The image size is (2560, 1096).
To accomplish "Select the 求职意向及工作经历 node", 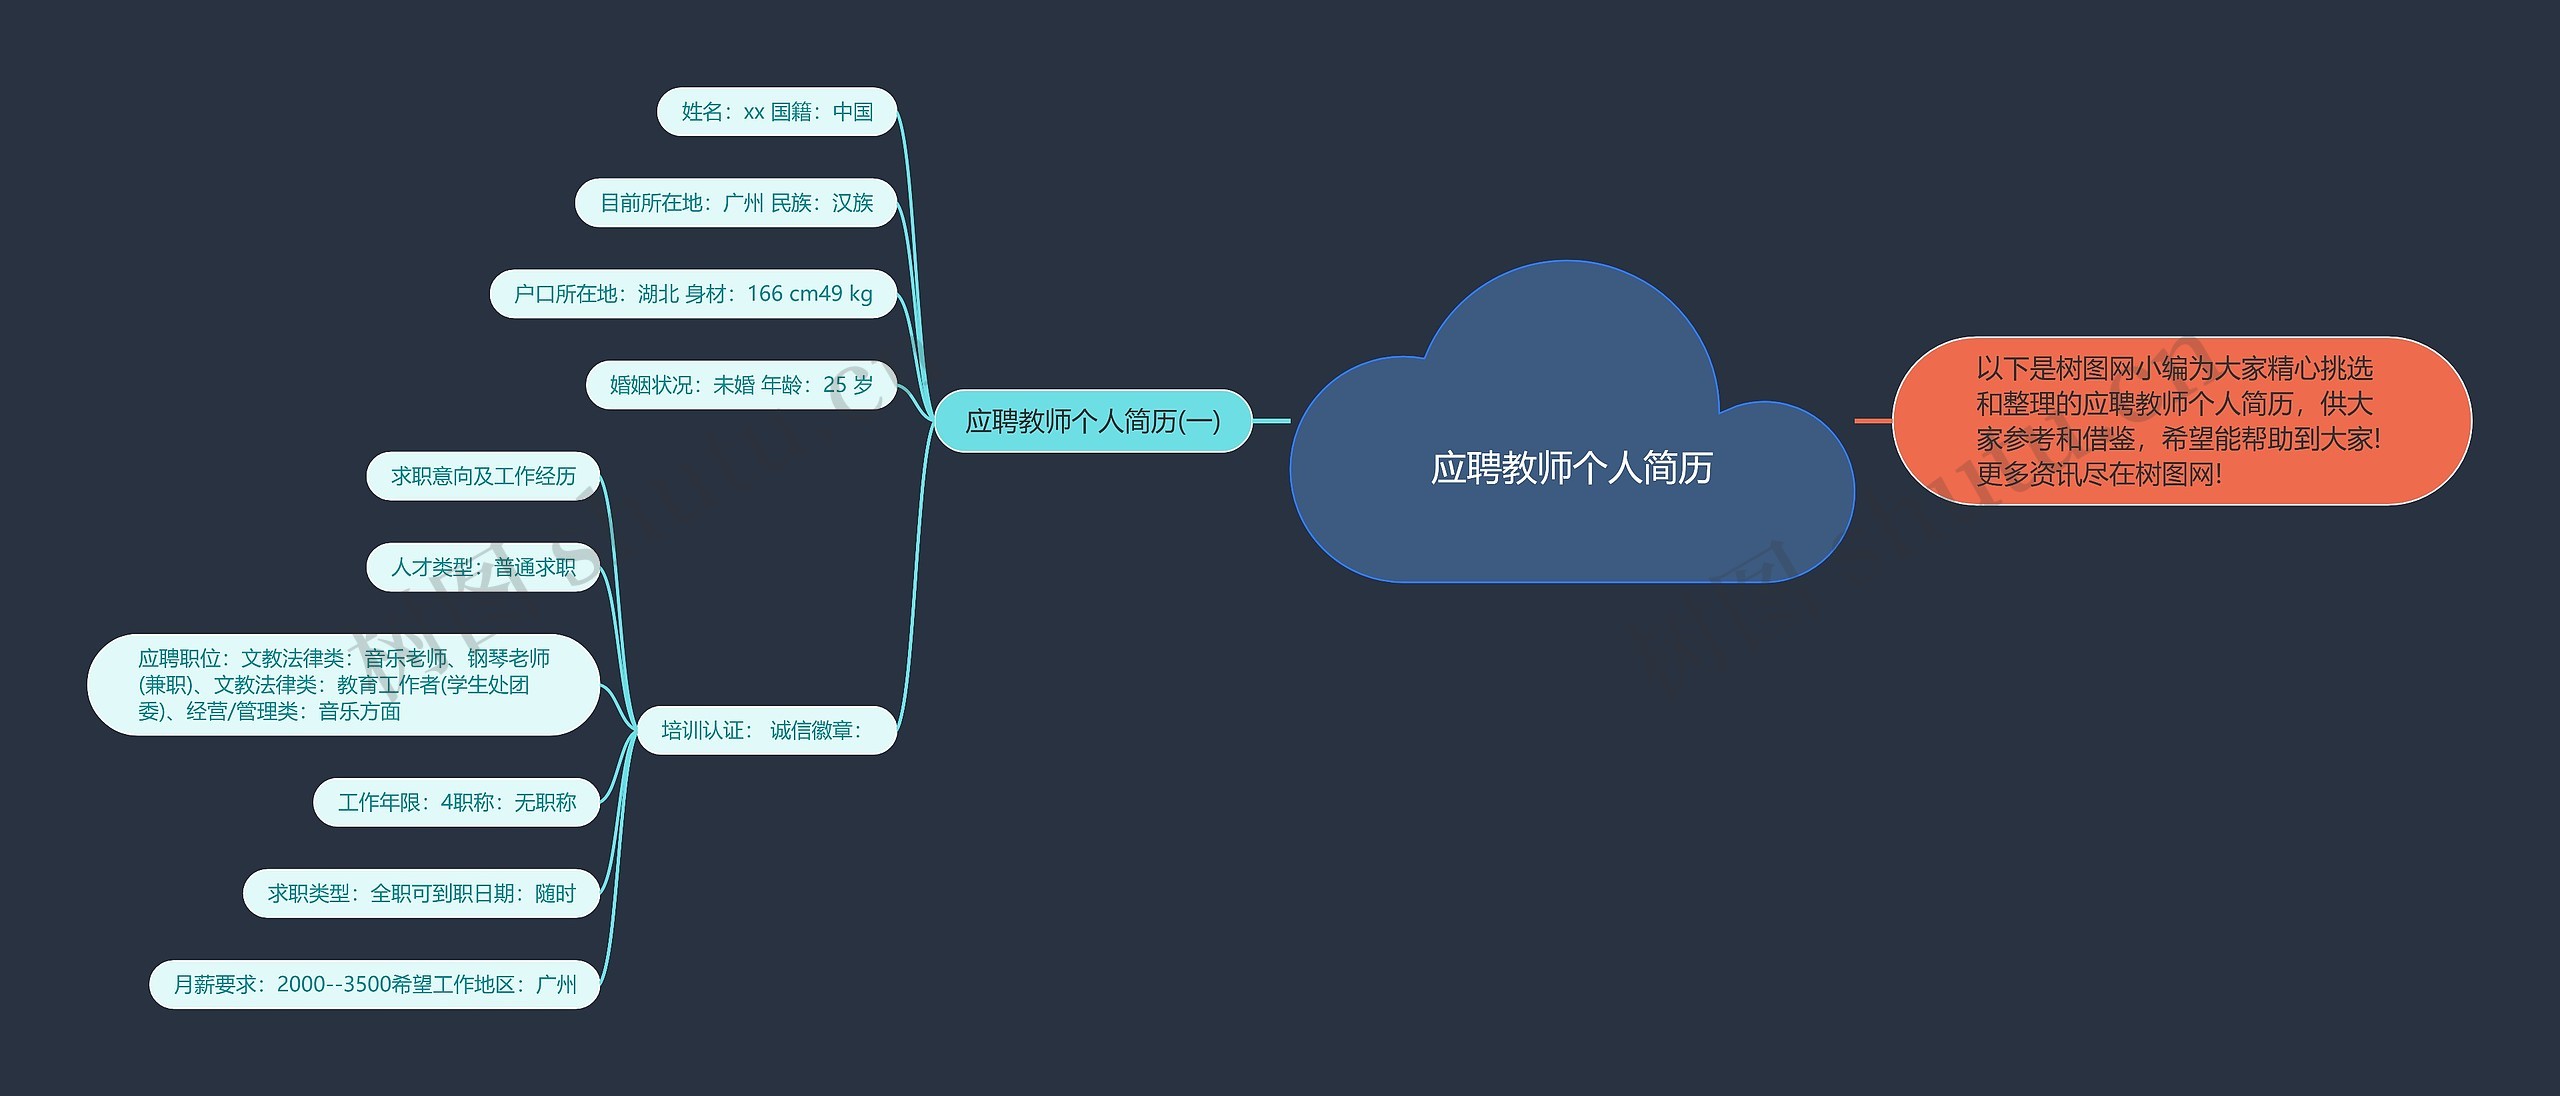I will tap(483, 476).
